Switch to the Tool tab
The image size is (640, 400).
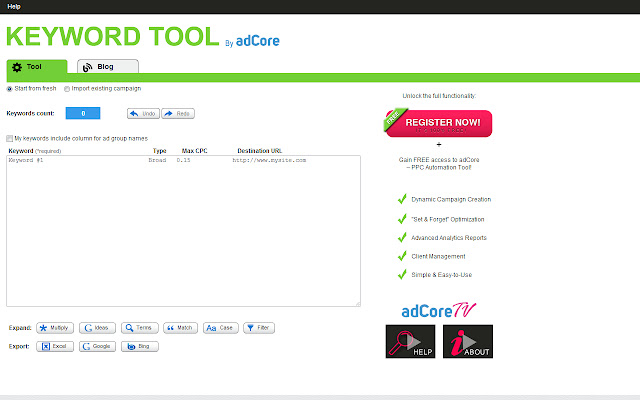point(37,67)
